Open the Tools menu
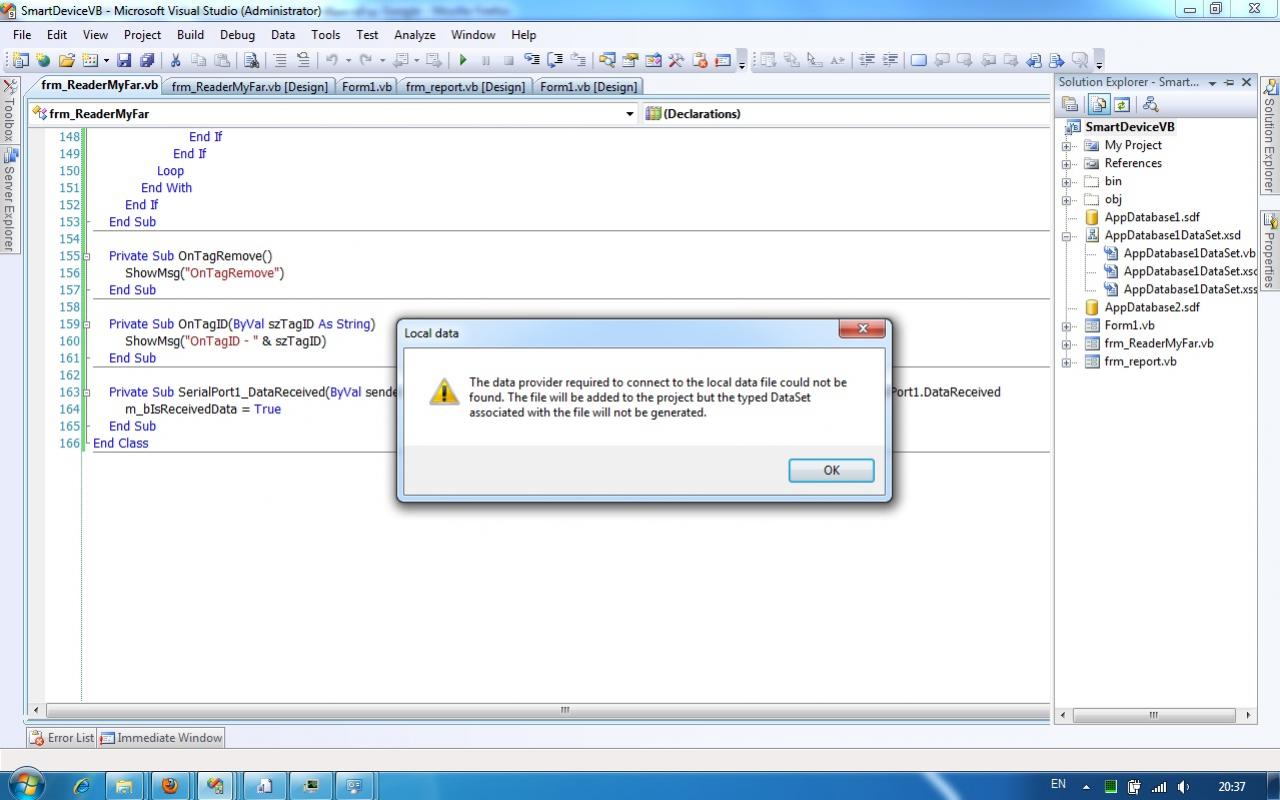1280x800 pixels. pyautogui.click(x=325, y=34)
